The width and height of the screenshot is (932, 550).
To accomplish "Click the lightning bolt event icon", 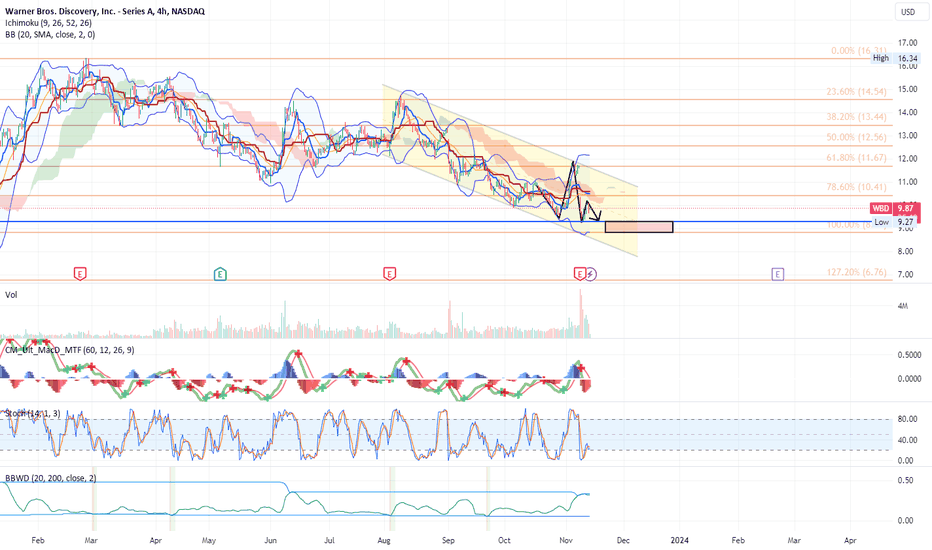I will click(590, 274).
